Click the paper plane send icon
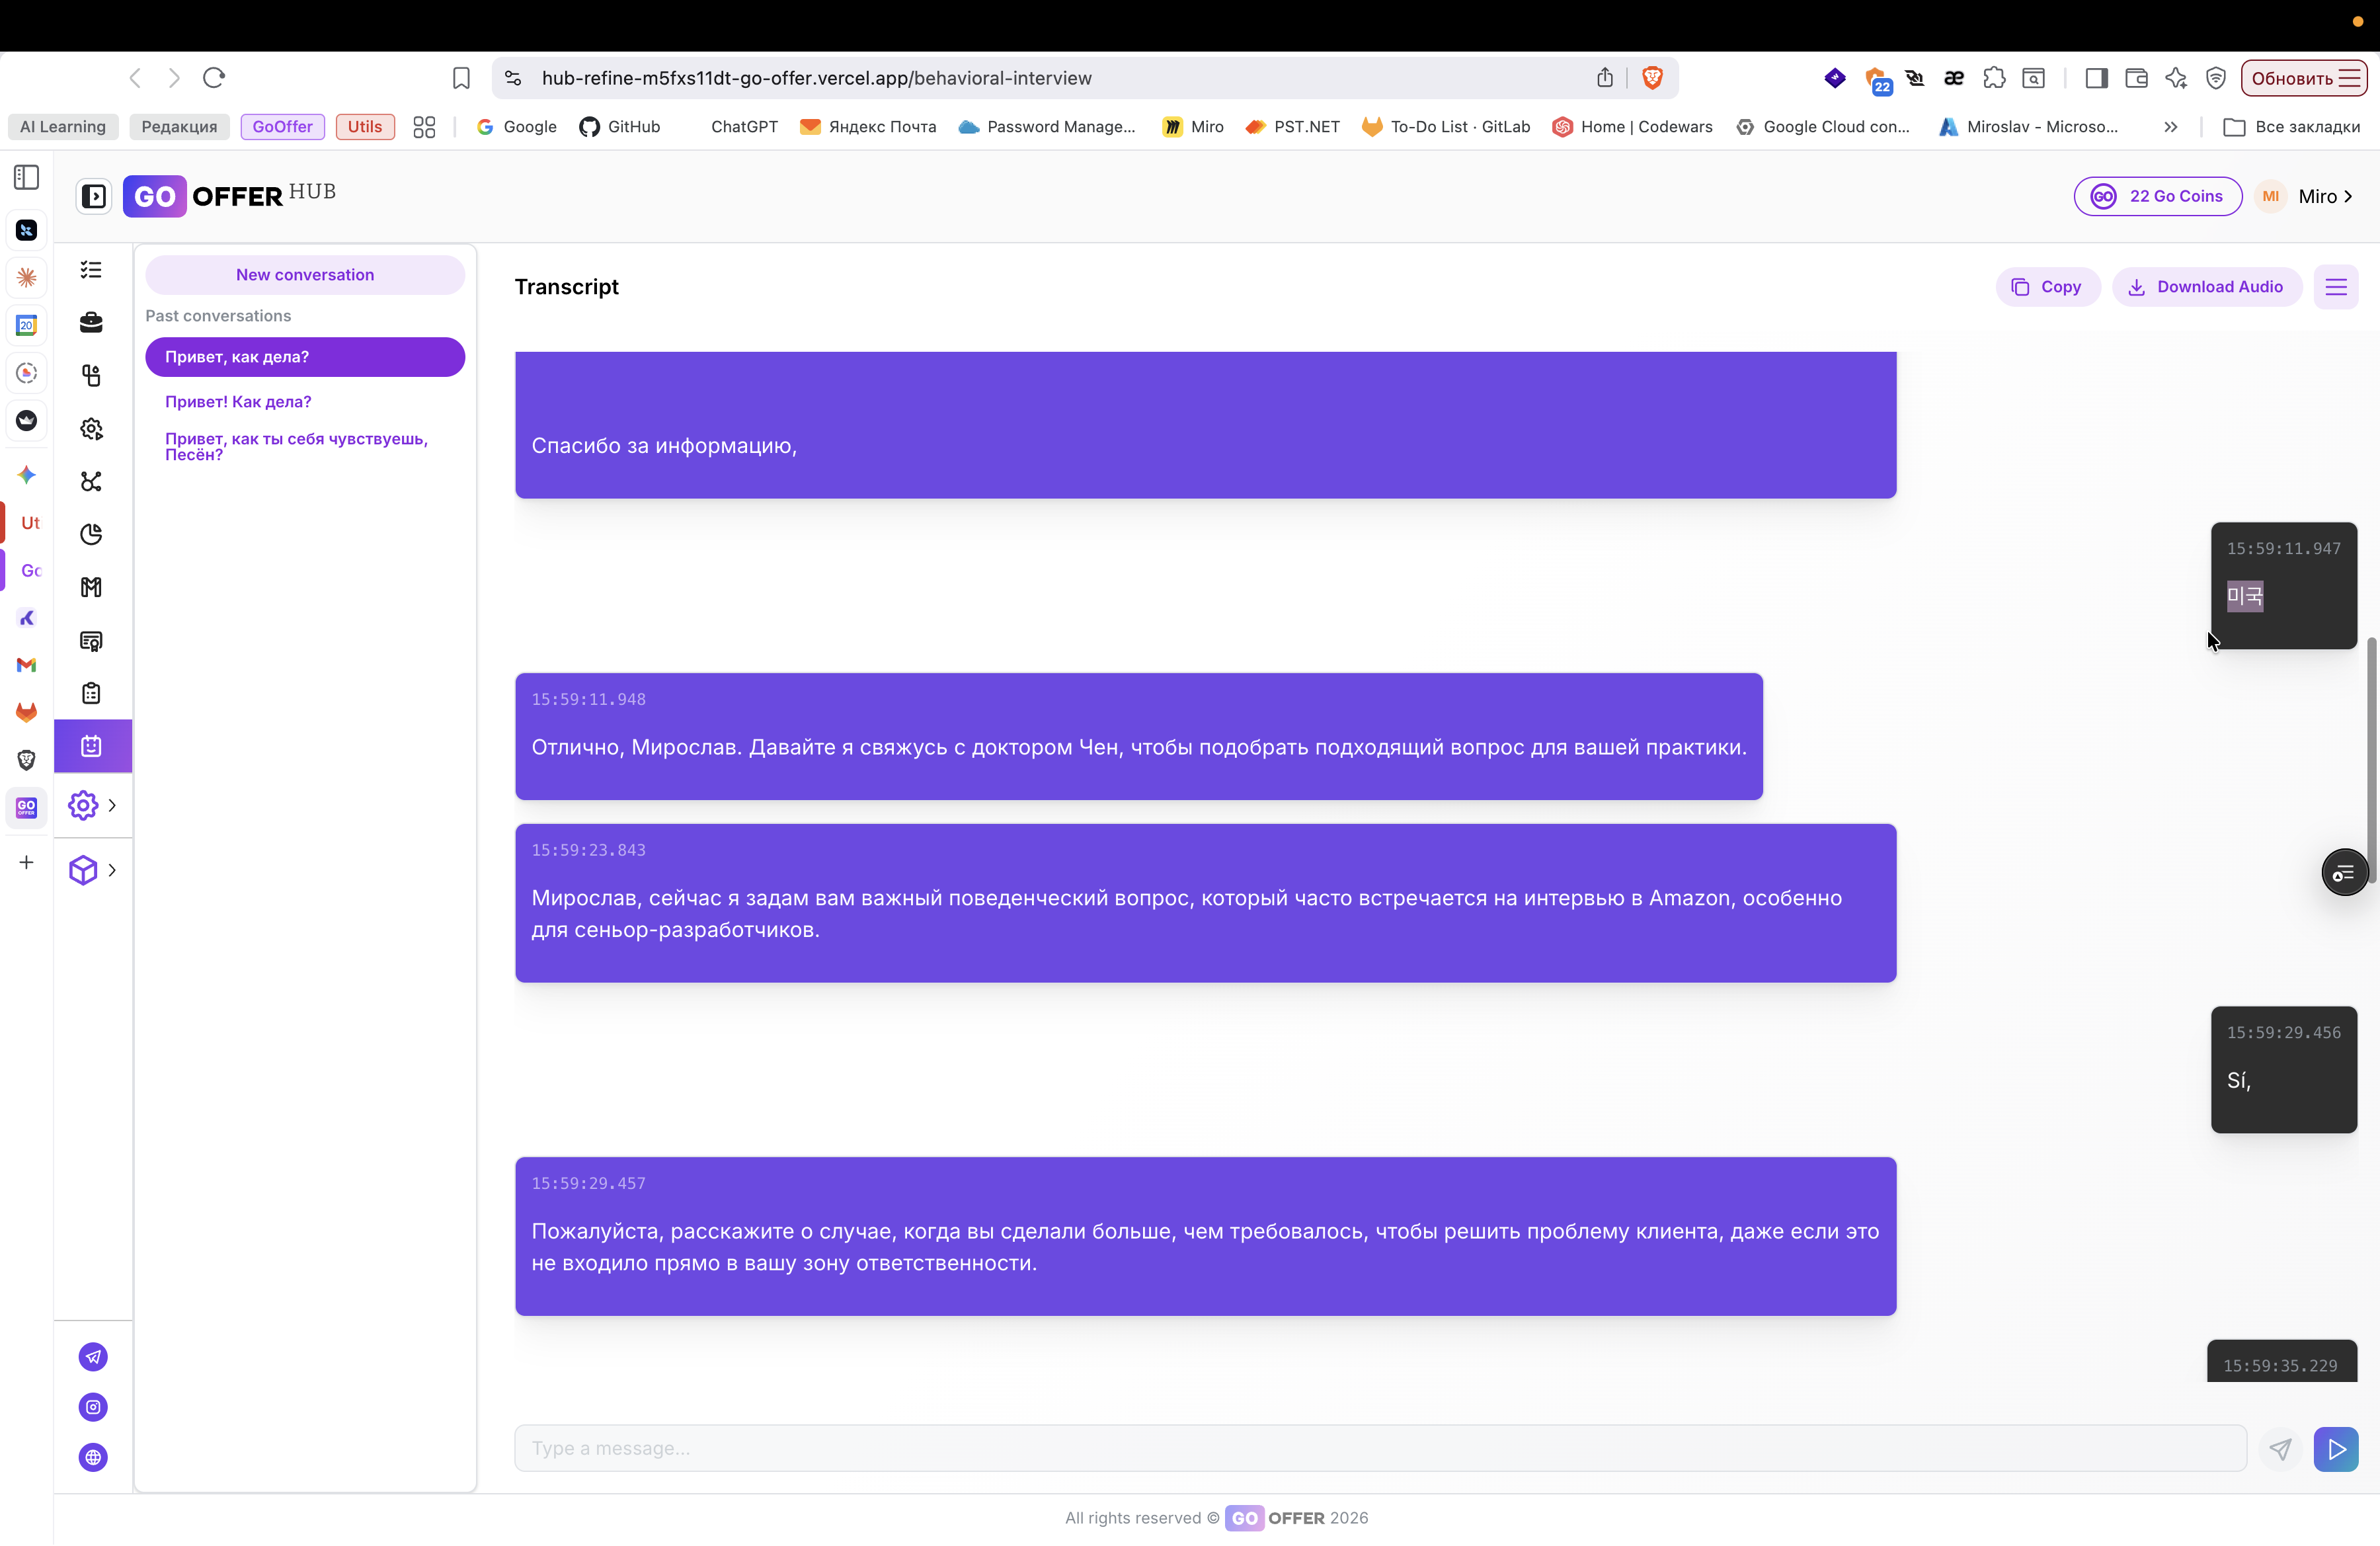 tap(2280, 1449)
